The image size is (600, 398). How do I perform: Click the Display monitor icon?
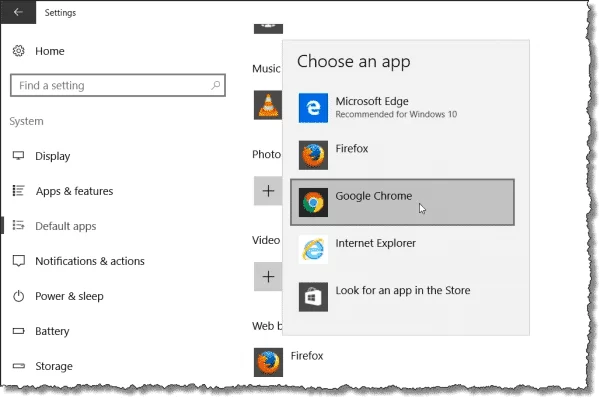point(18,155)
